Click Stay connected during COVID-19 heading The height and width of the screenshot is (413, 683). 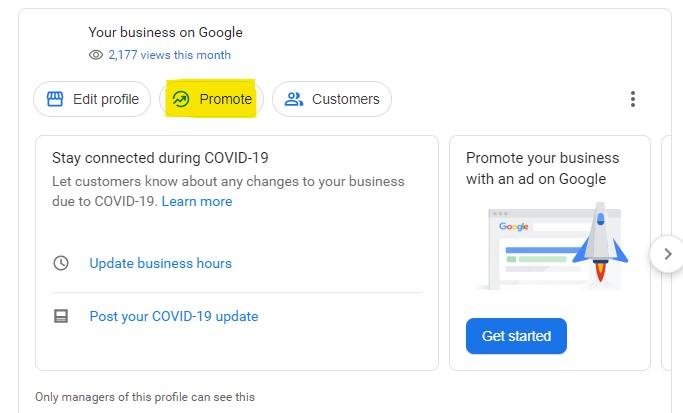click(160, 158)
